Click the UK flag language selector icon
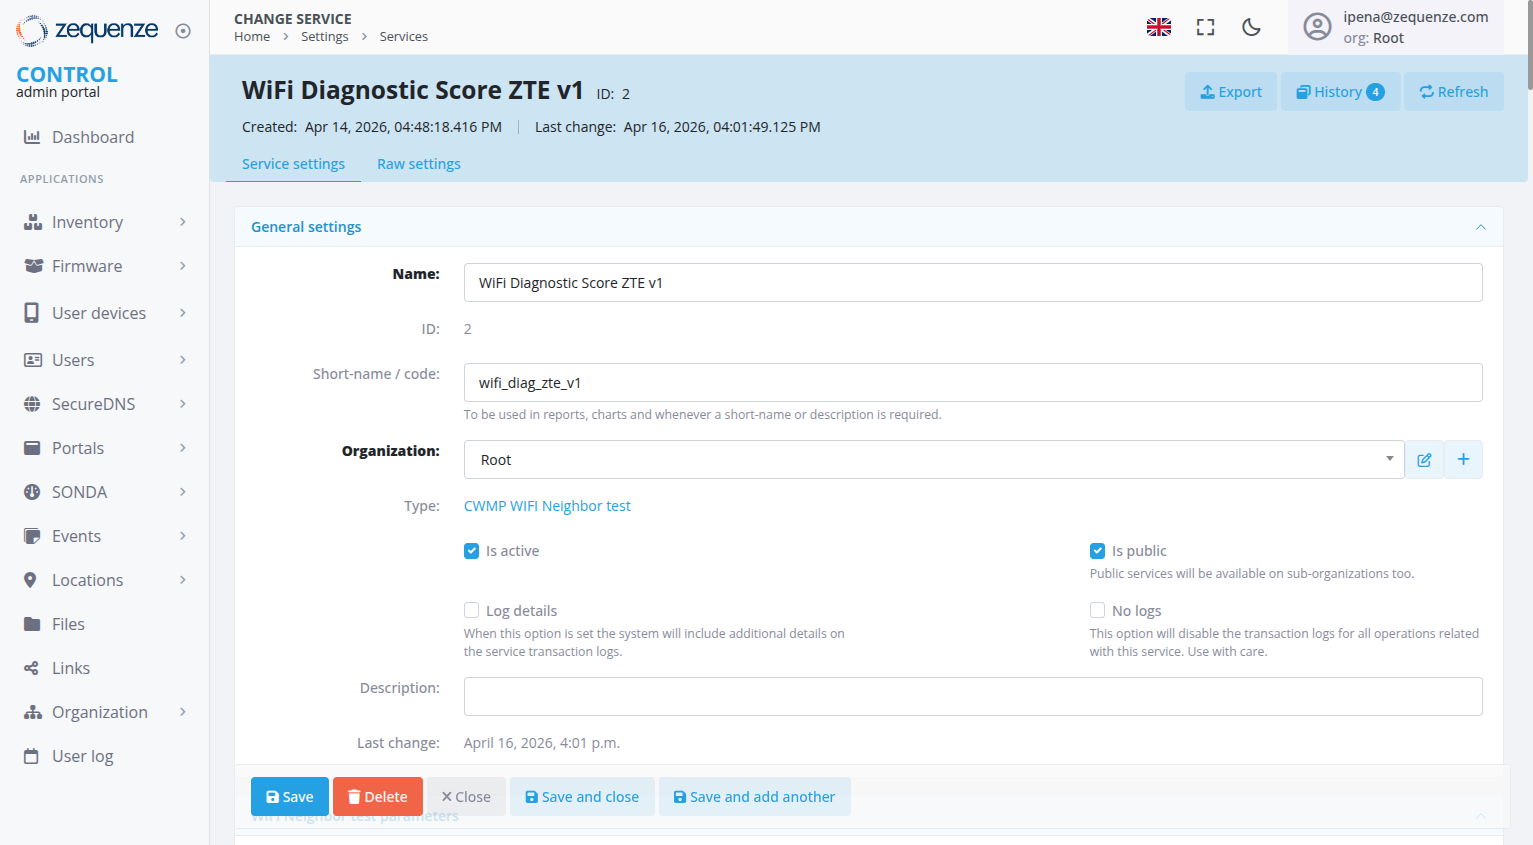The height and width of the screenshot is (845, 1533). 1158,27
